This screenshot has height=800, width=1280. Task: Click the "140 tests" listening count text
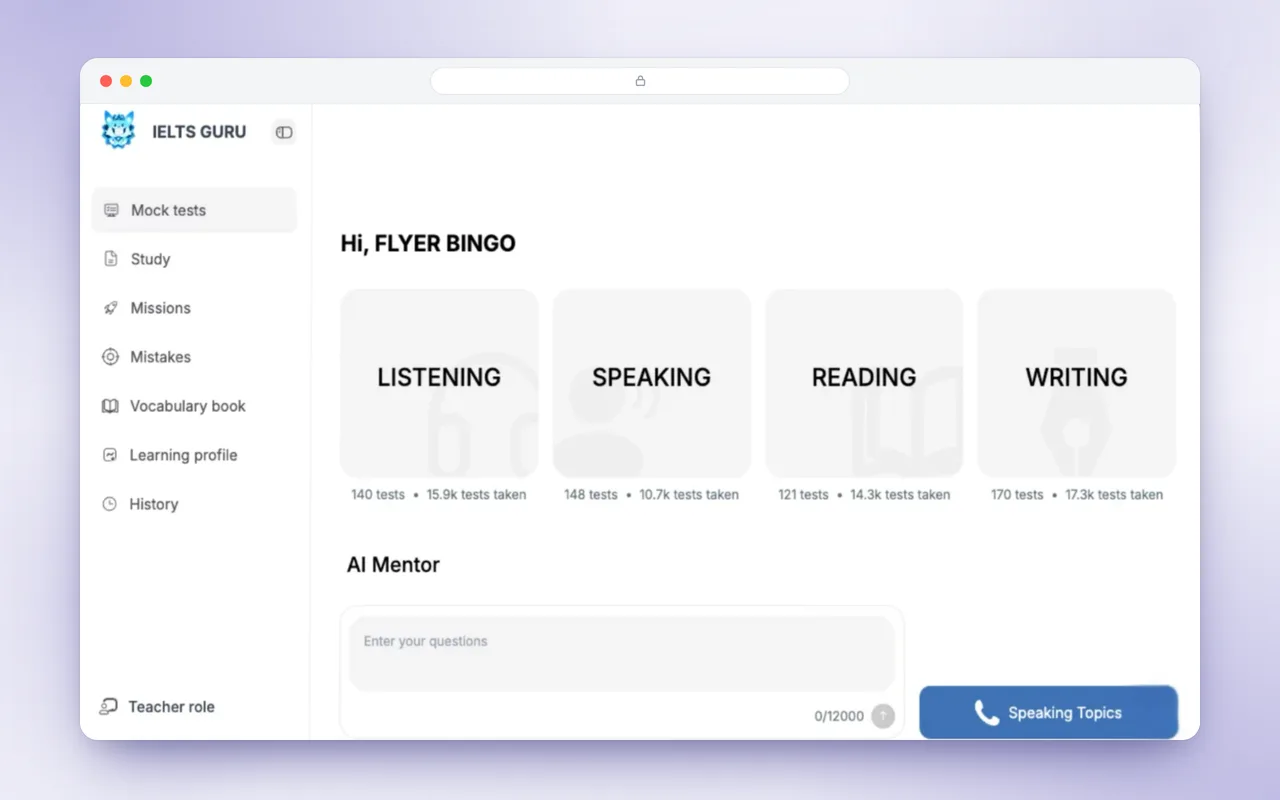tap(378, 495)
